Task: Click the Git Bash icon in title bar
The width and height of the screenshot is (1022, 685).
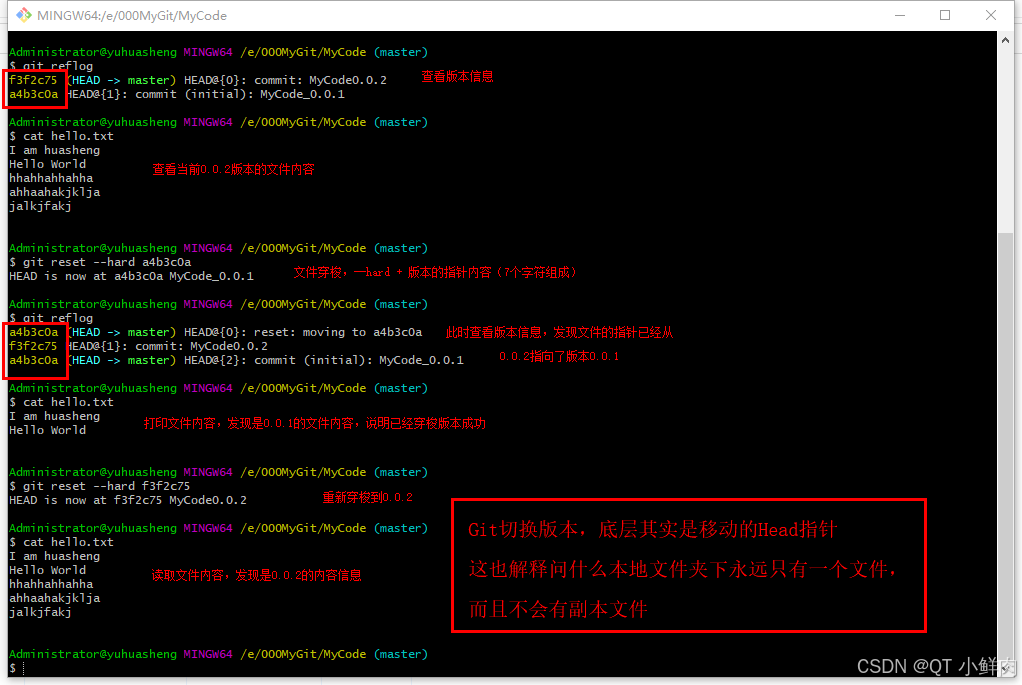Action: click(24, 15)
